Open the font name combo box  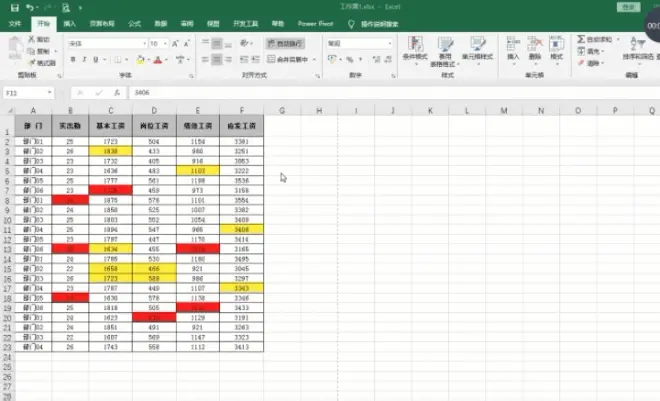pos(107,43)
